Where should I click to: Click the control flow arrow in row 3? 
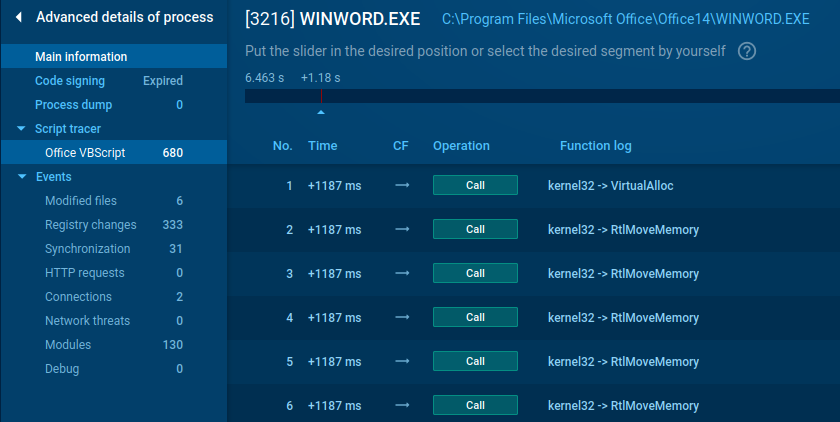point(402,273)
